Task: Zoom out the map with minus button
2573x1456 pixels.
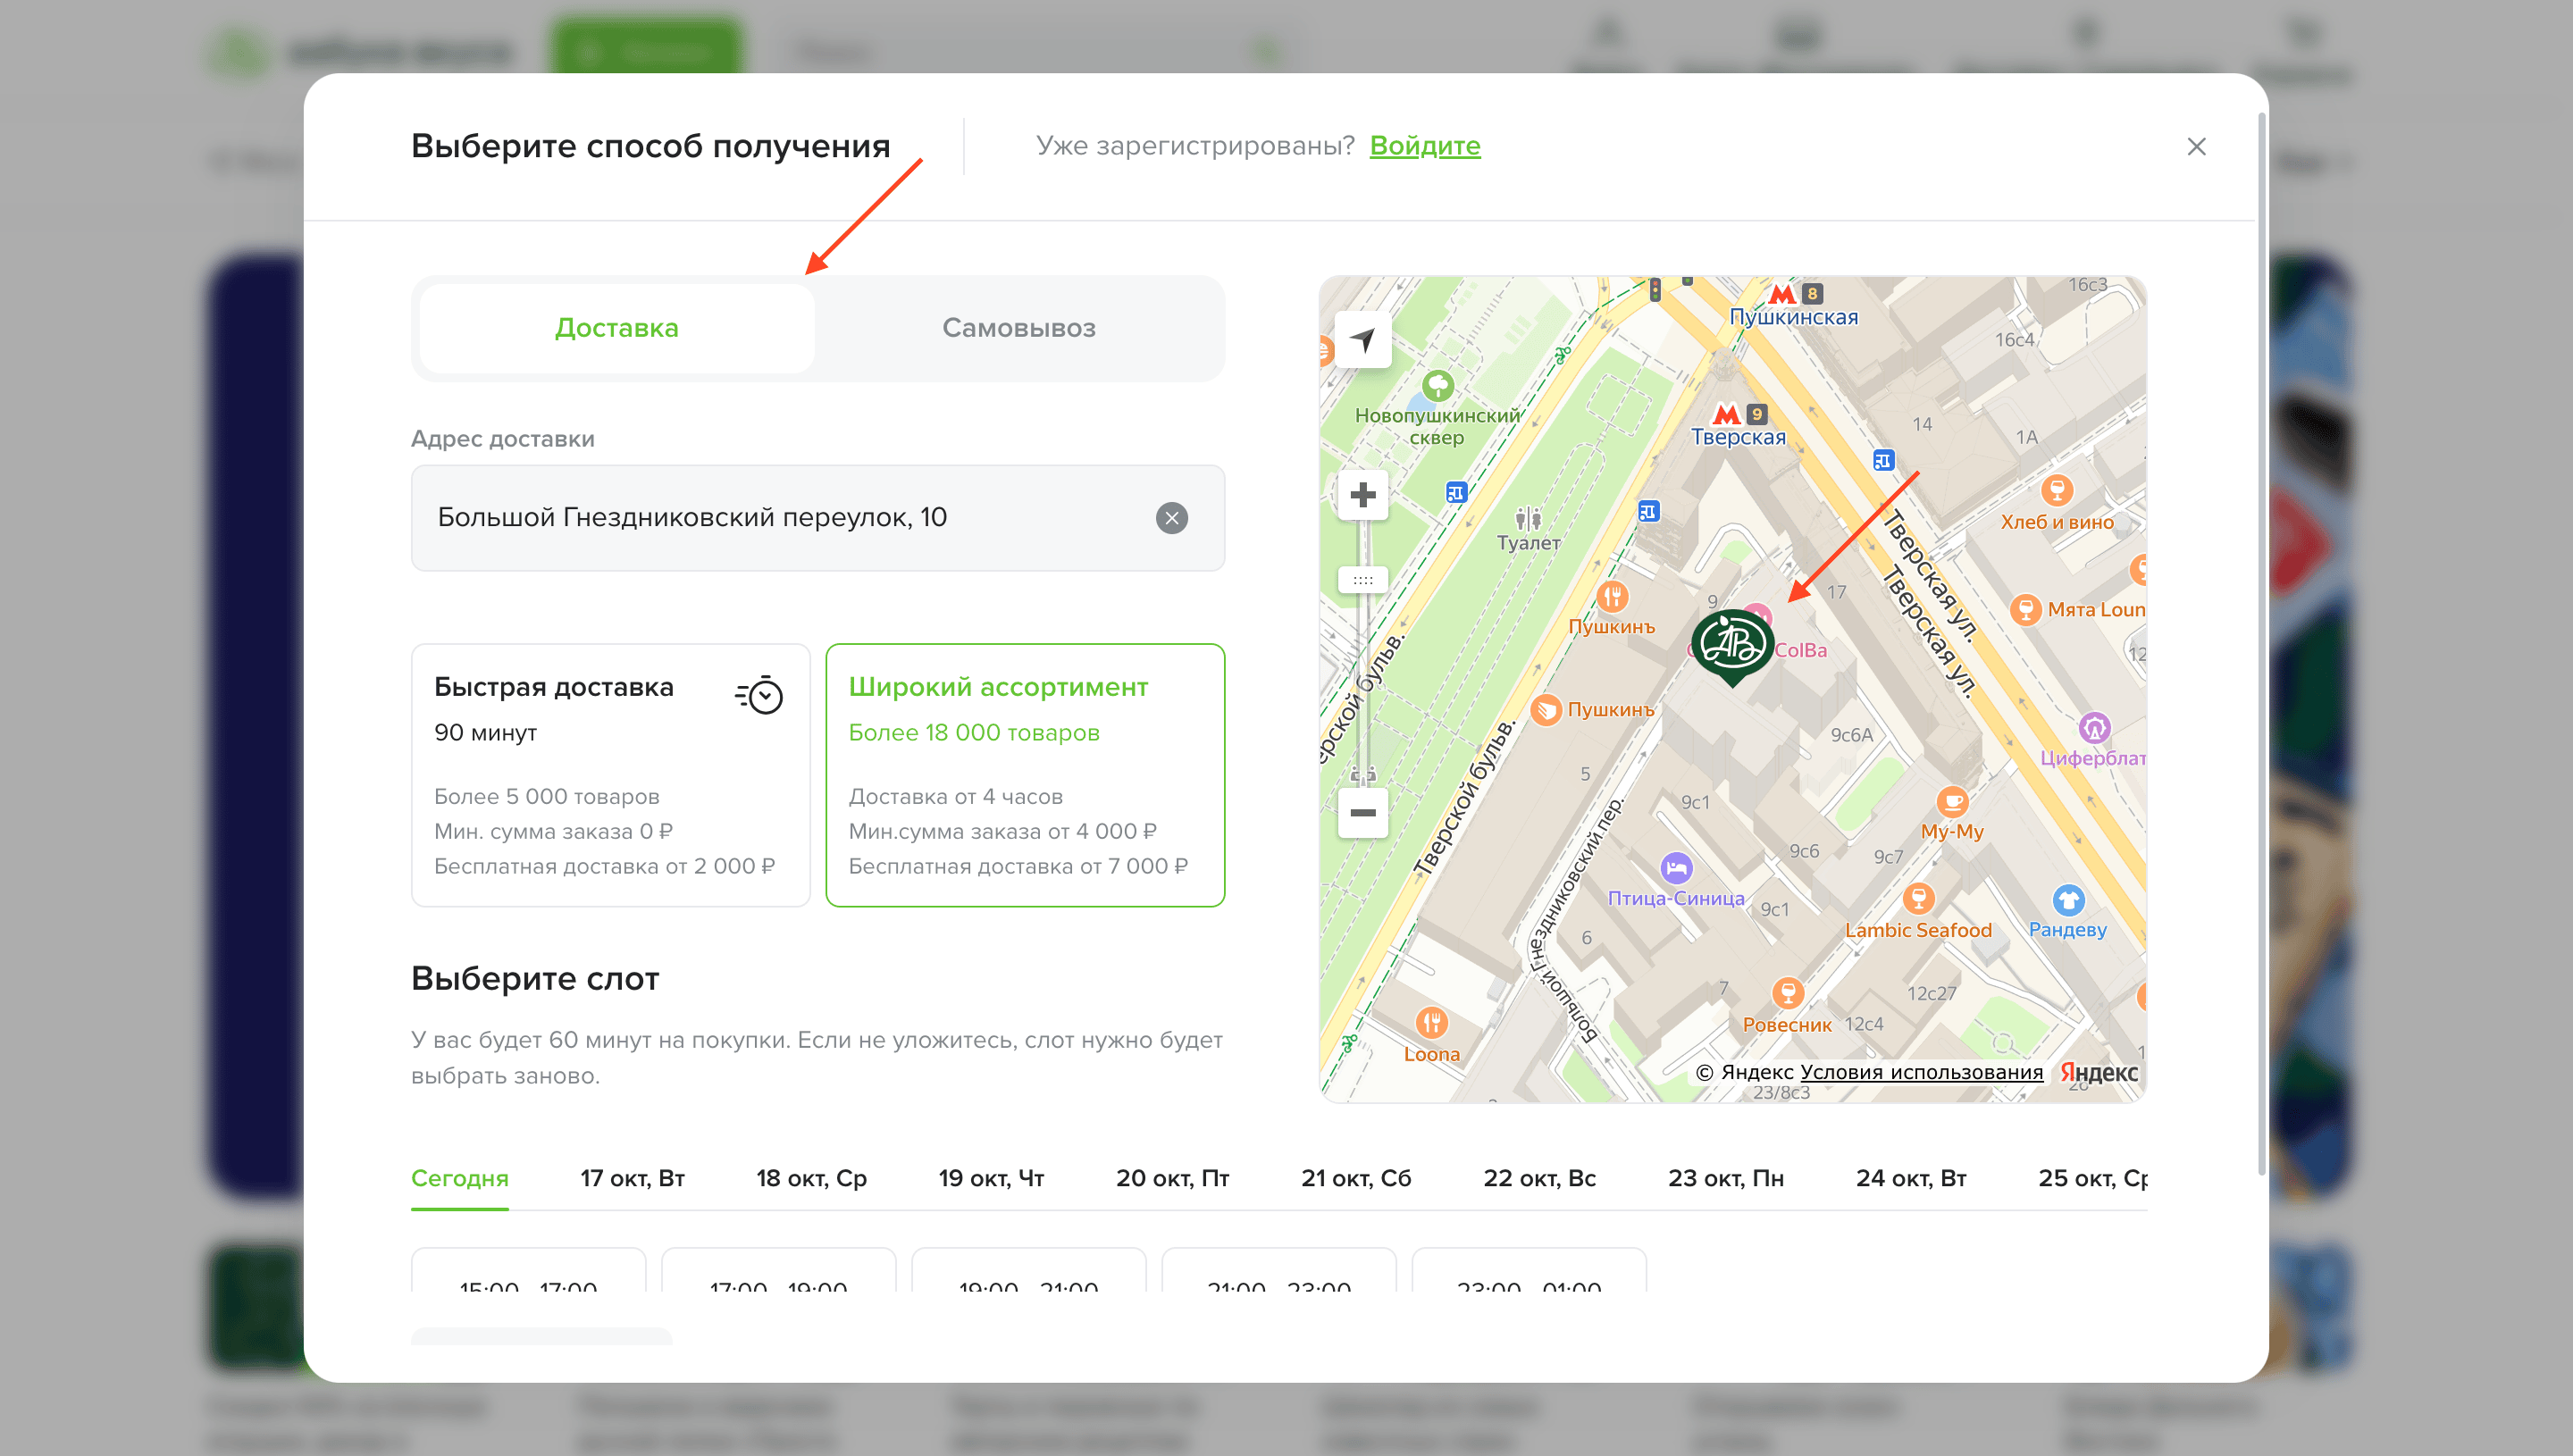Action: 1362,812
